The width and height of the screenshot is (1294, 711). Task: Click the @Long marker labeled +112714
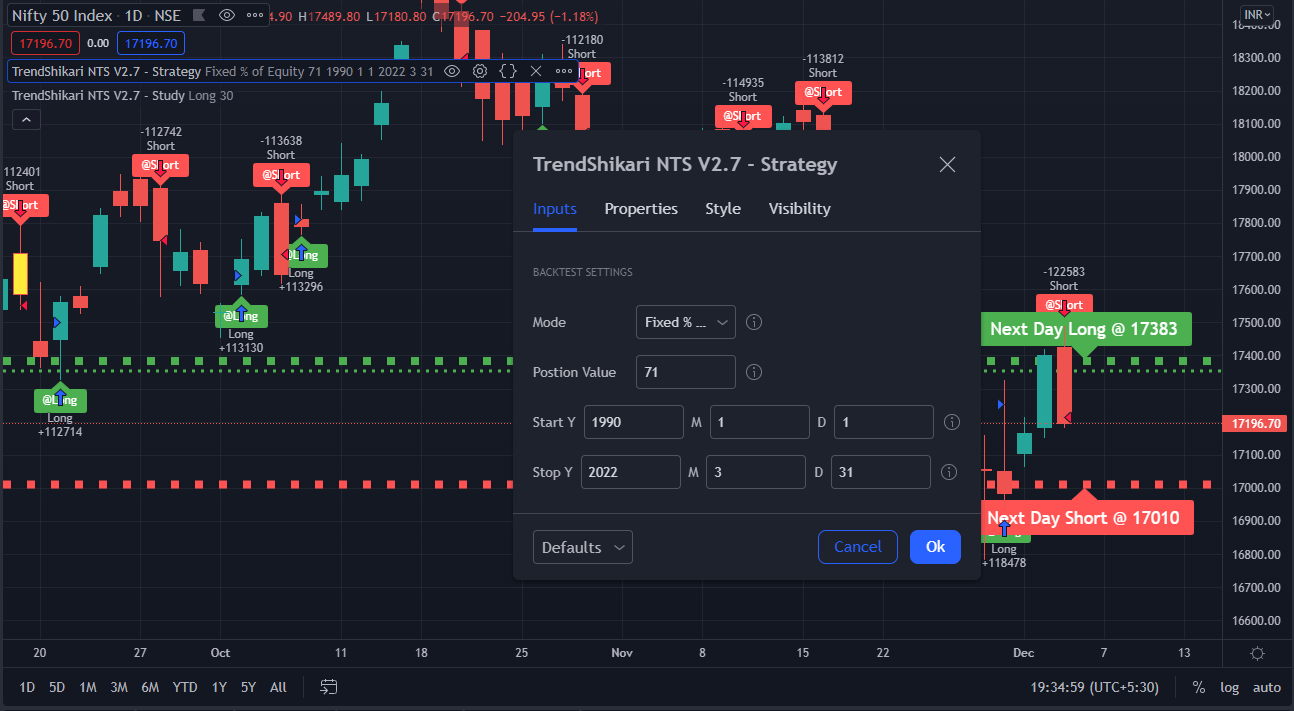point(60,401)
